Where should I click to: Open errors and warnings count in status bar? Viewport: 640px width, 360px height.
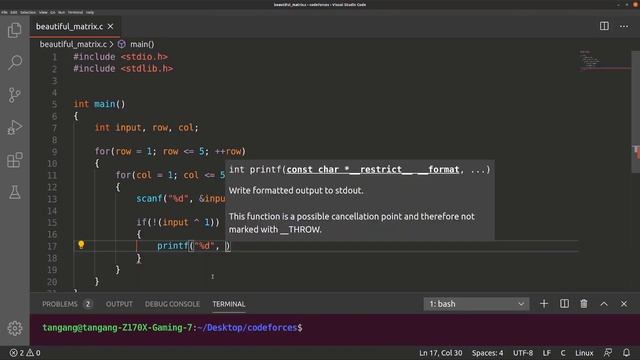(25, 353)
